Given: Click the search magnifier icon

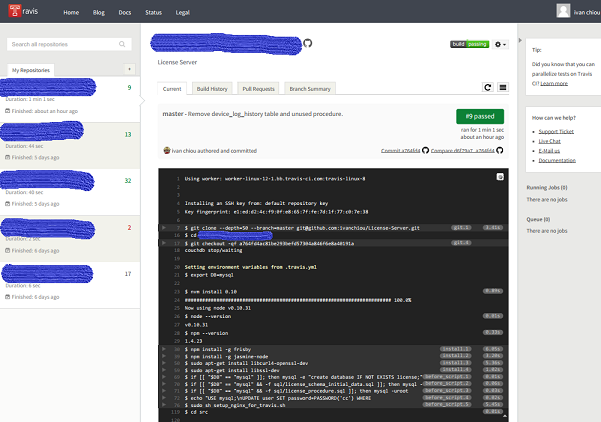Looking at the screenshot, I should [x=122, y=44].
